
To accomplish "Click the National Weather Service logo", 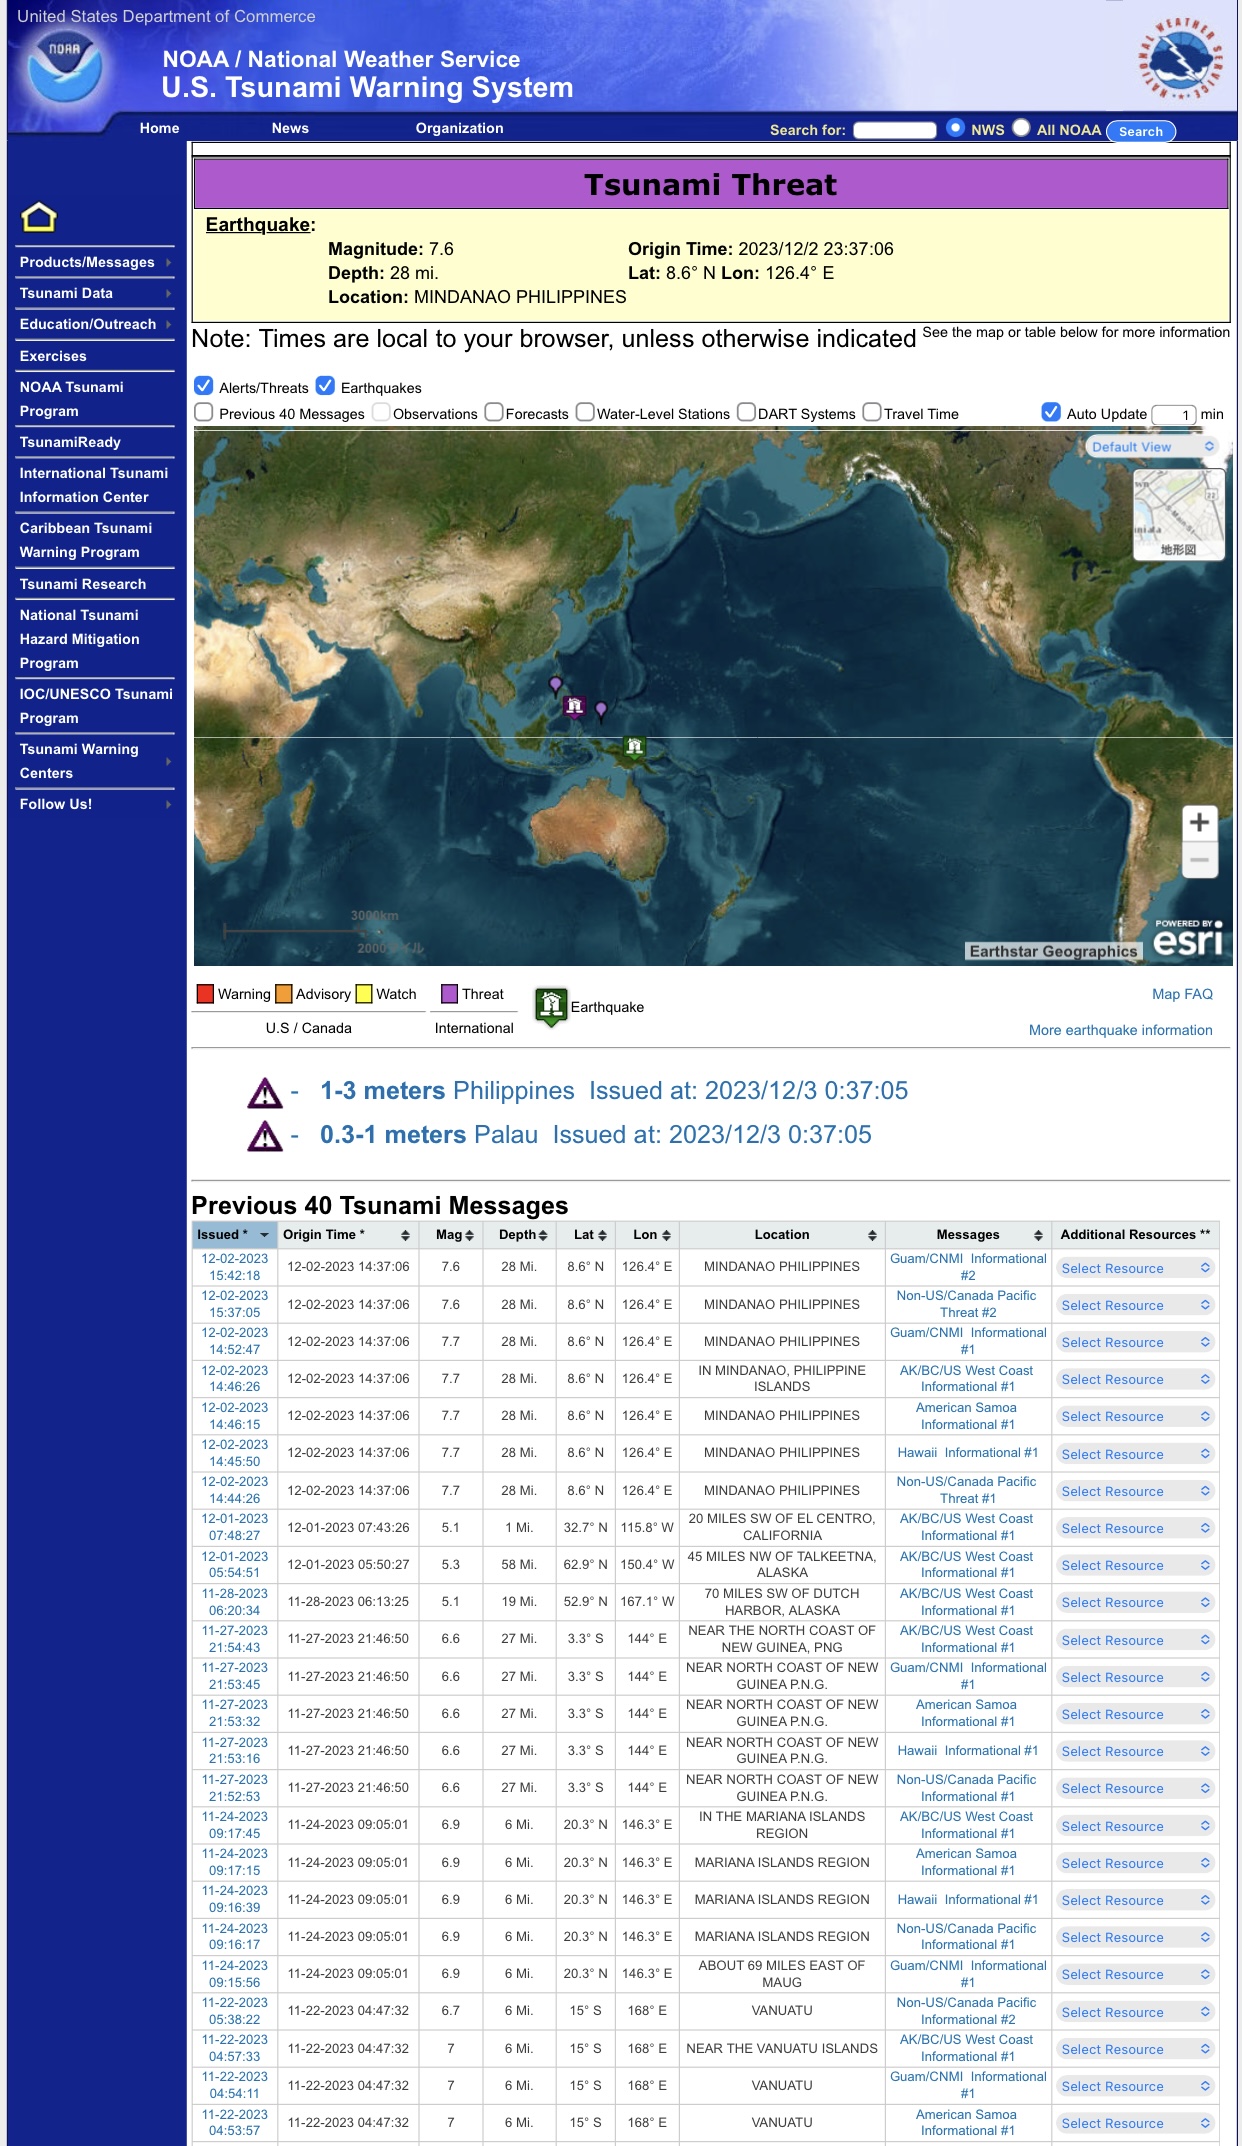I will tap(1181, 59).
